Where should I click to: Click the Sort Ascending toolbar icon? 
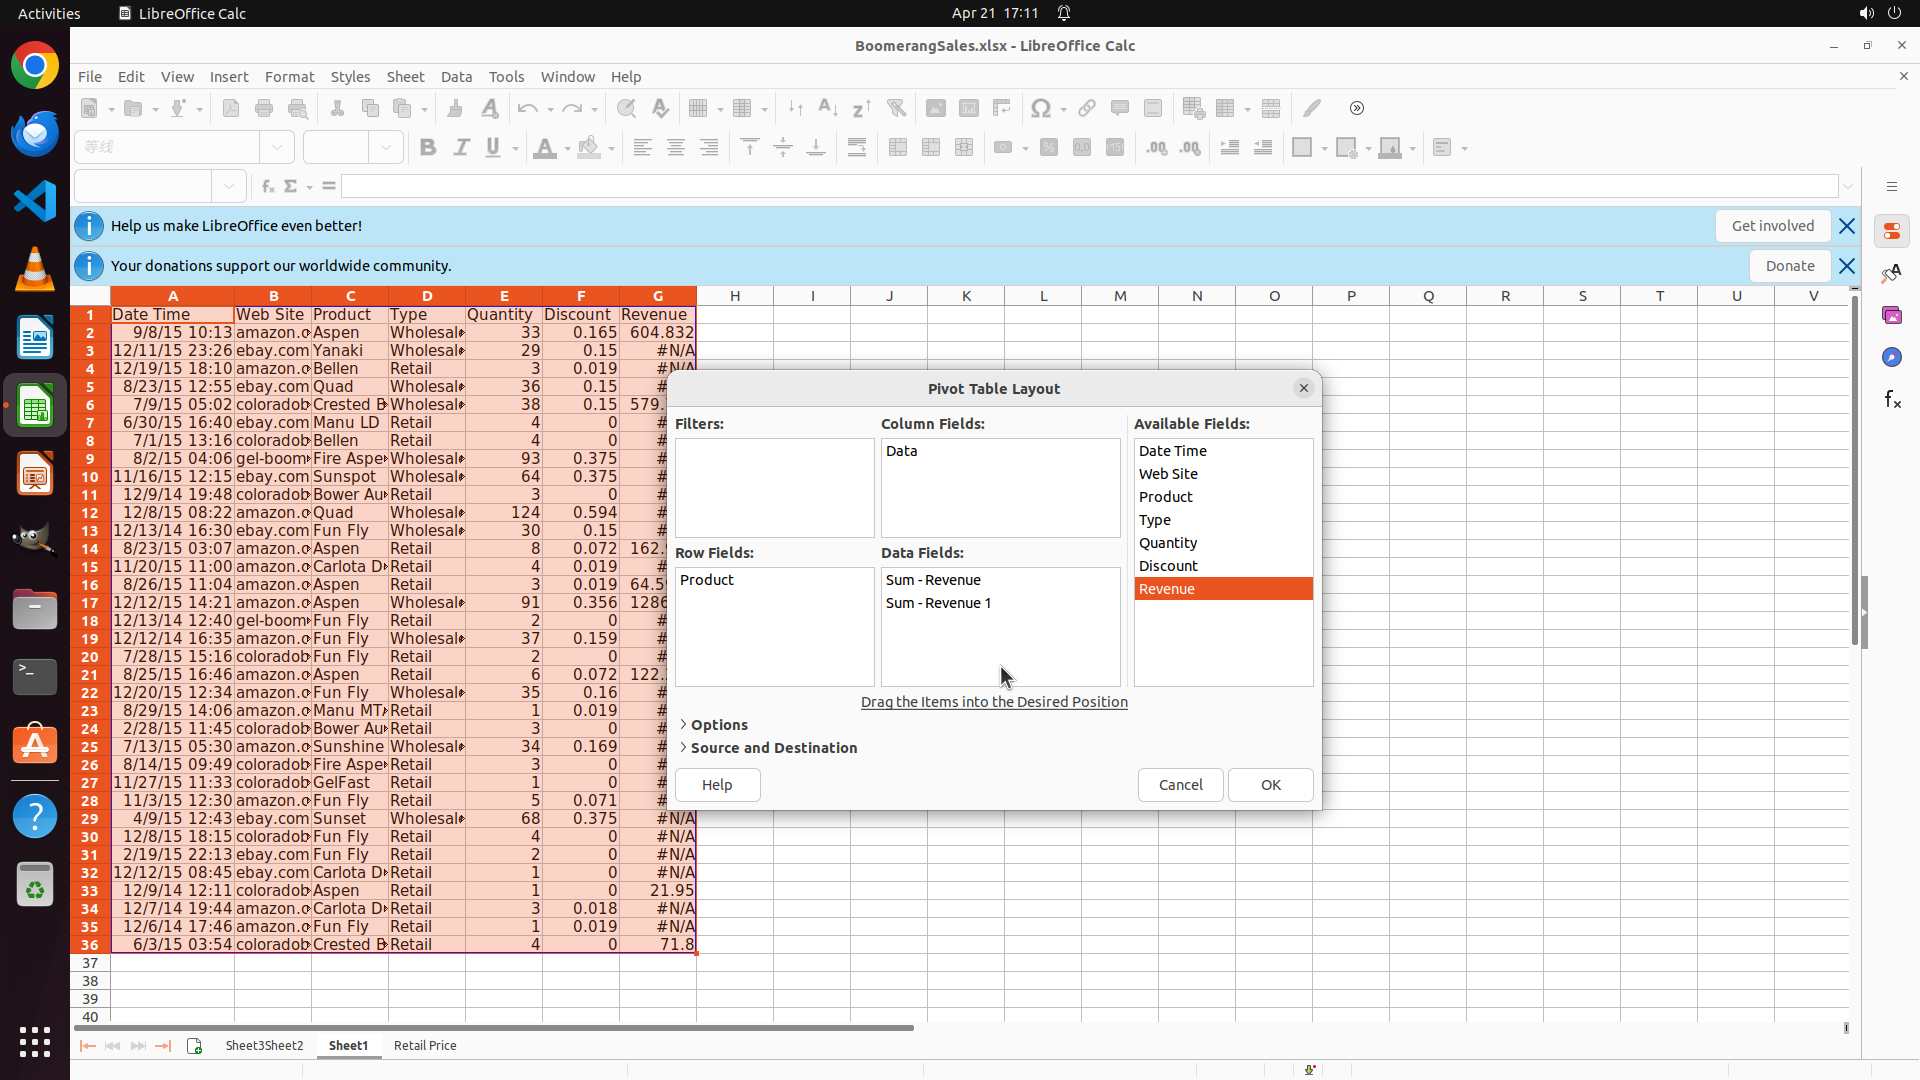click(x=828, y=108)
